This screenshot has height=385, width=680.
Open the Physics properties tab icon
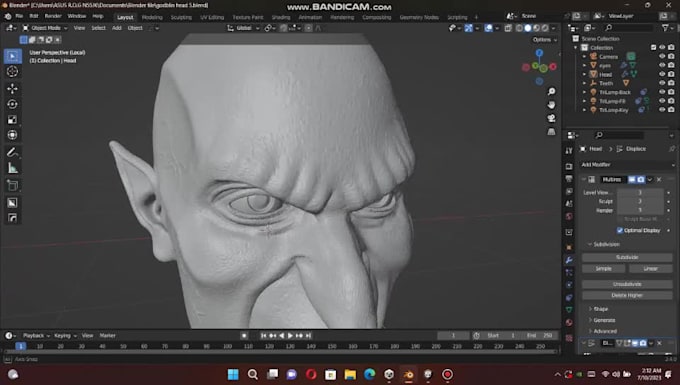pos(569,285)
